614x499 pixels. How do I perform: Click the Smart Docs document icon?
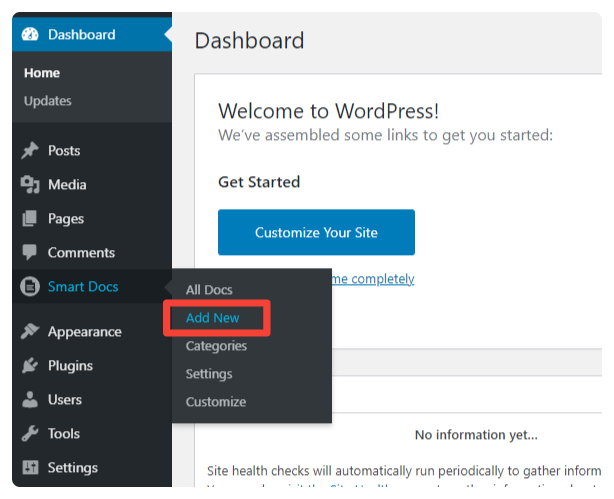[x=30, y=286]
